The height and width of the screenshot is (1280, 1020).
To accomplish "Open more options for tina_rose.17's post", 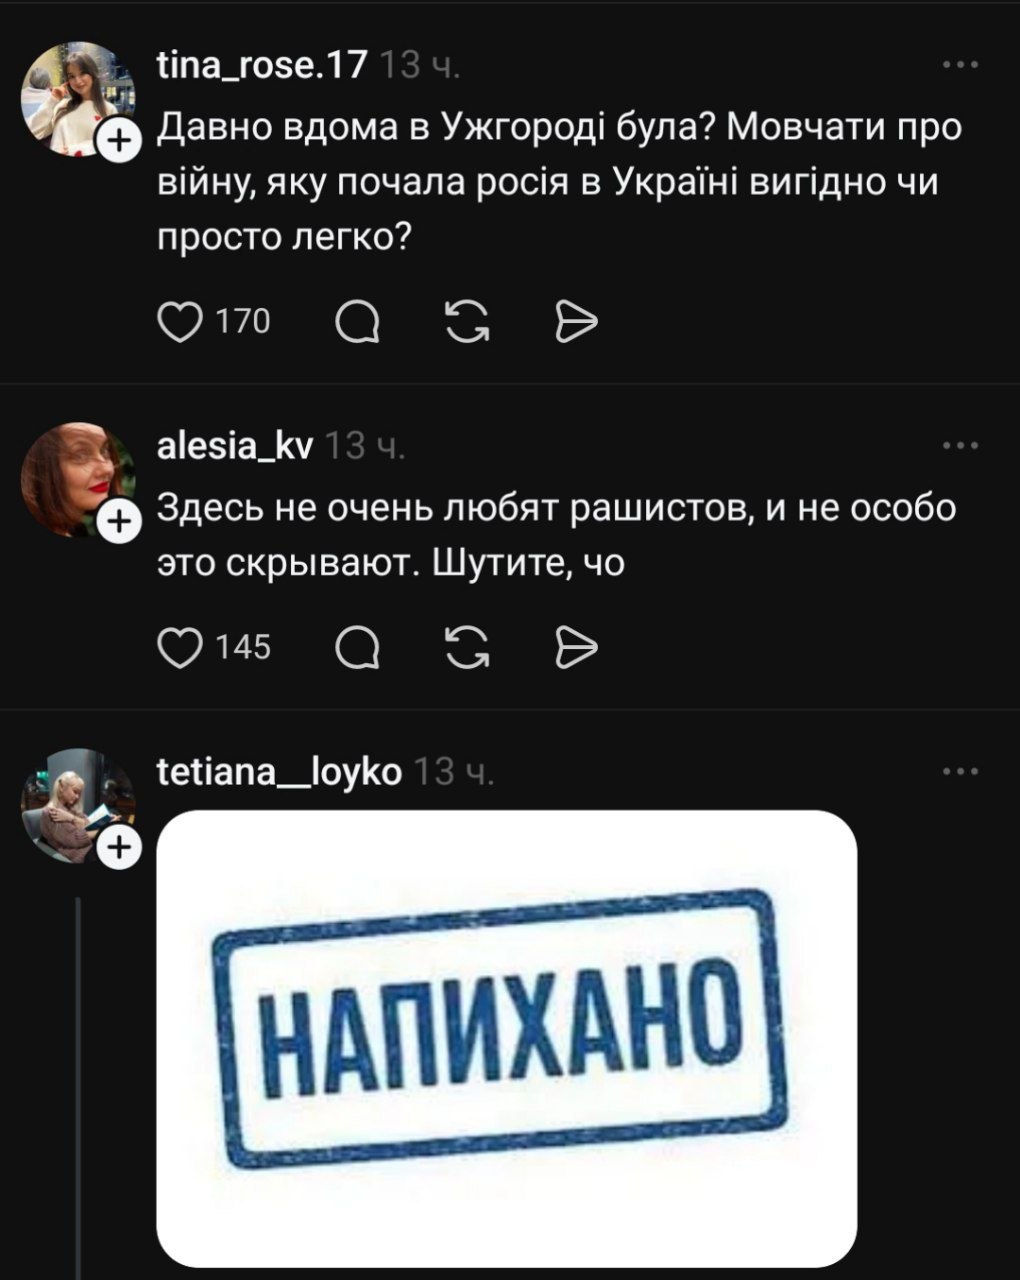I will click(x=961, y=66).
